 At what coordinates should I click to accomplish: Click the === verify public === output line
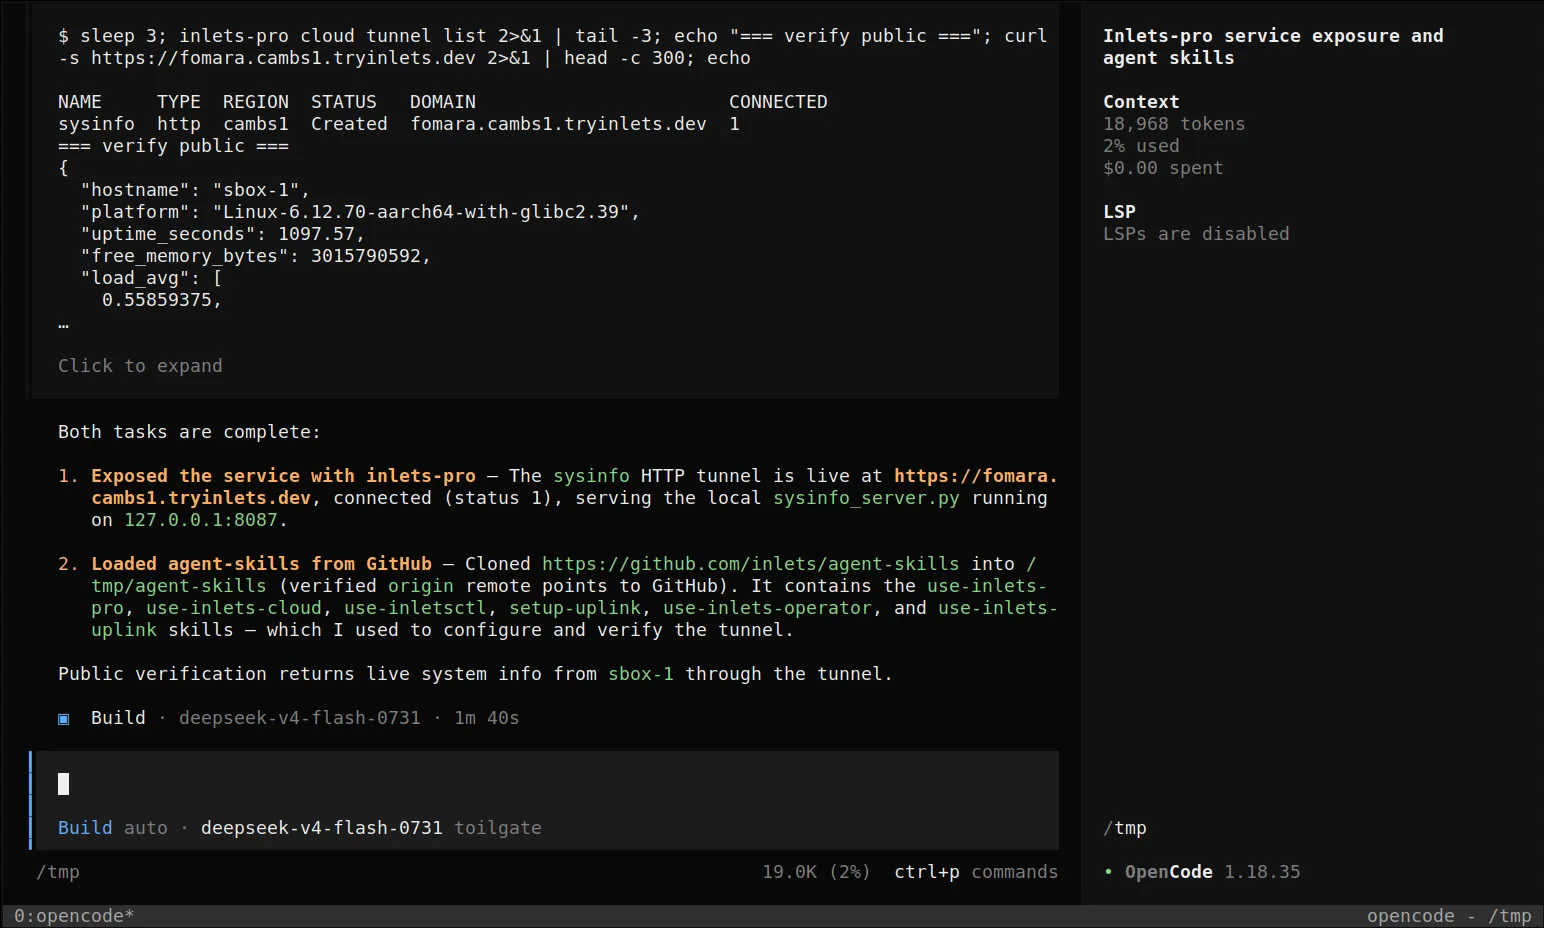(x=173, y=146)
